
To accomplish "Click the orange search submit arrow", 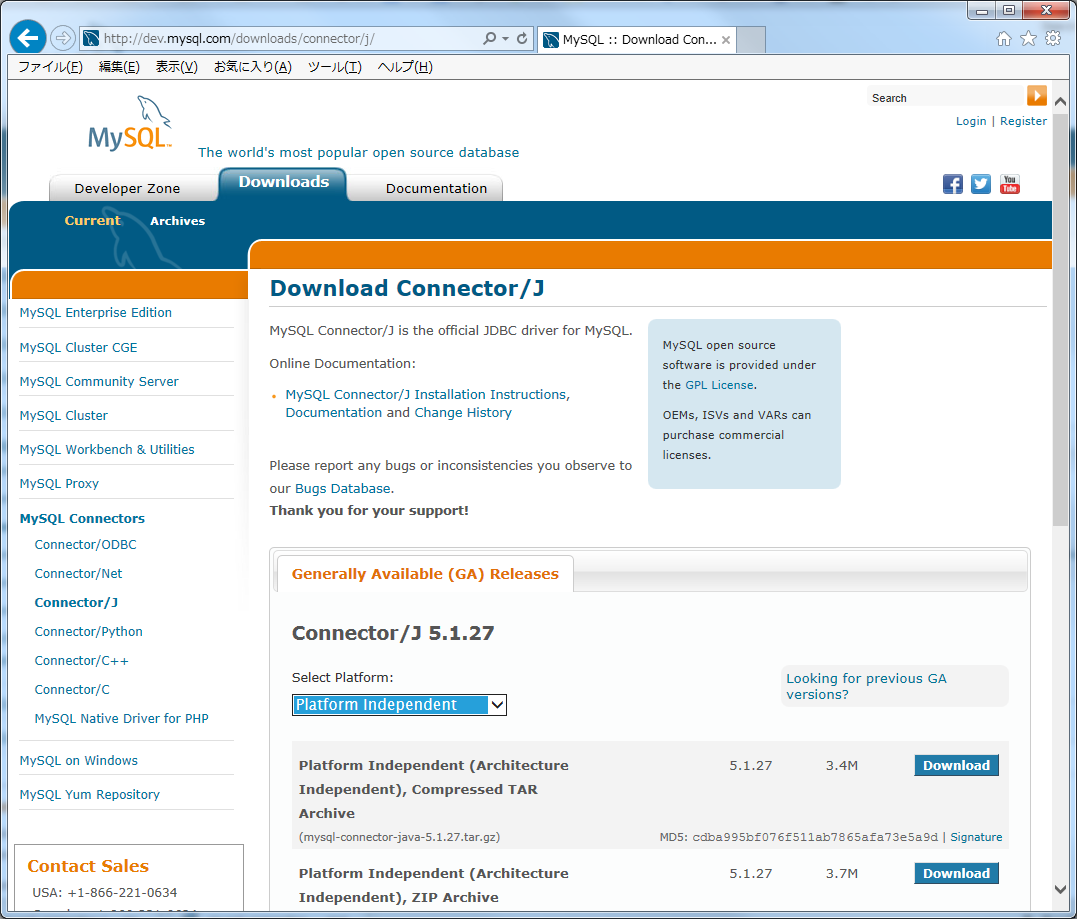I will click(x=1036, y=95).
